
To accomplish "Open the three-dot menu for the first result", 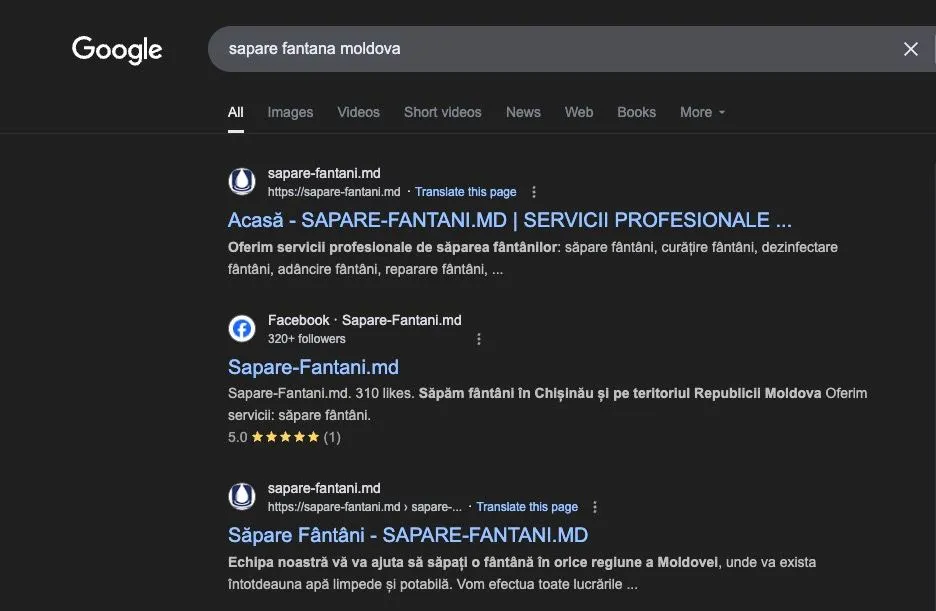I will click(x=533, y=192).
